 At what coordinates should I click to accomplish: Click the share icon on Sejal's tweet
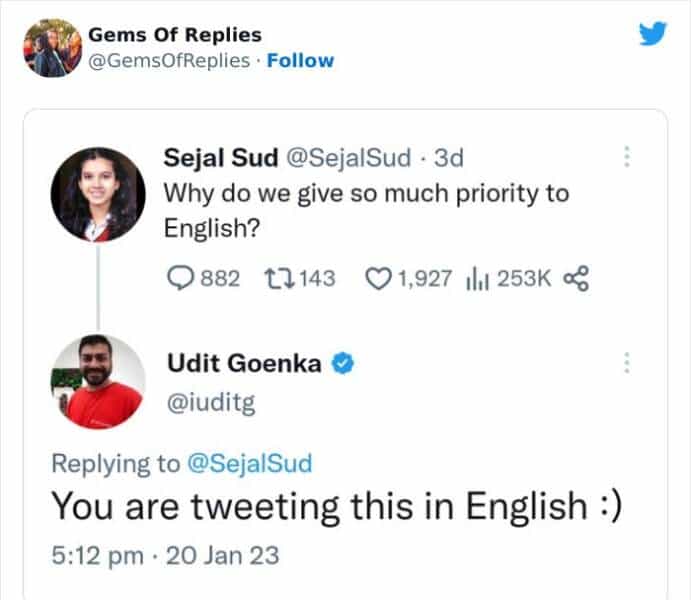click(577, 278)
